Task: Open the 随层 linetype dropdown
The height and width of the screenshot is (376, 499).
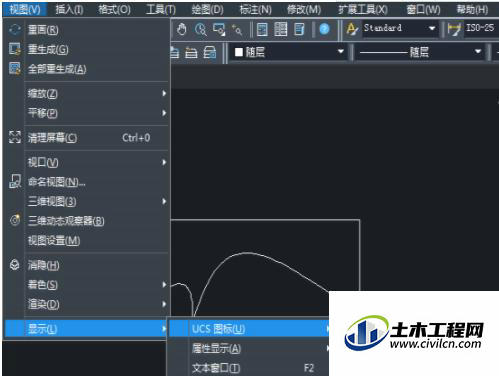Action: [x=478, y=52]
